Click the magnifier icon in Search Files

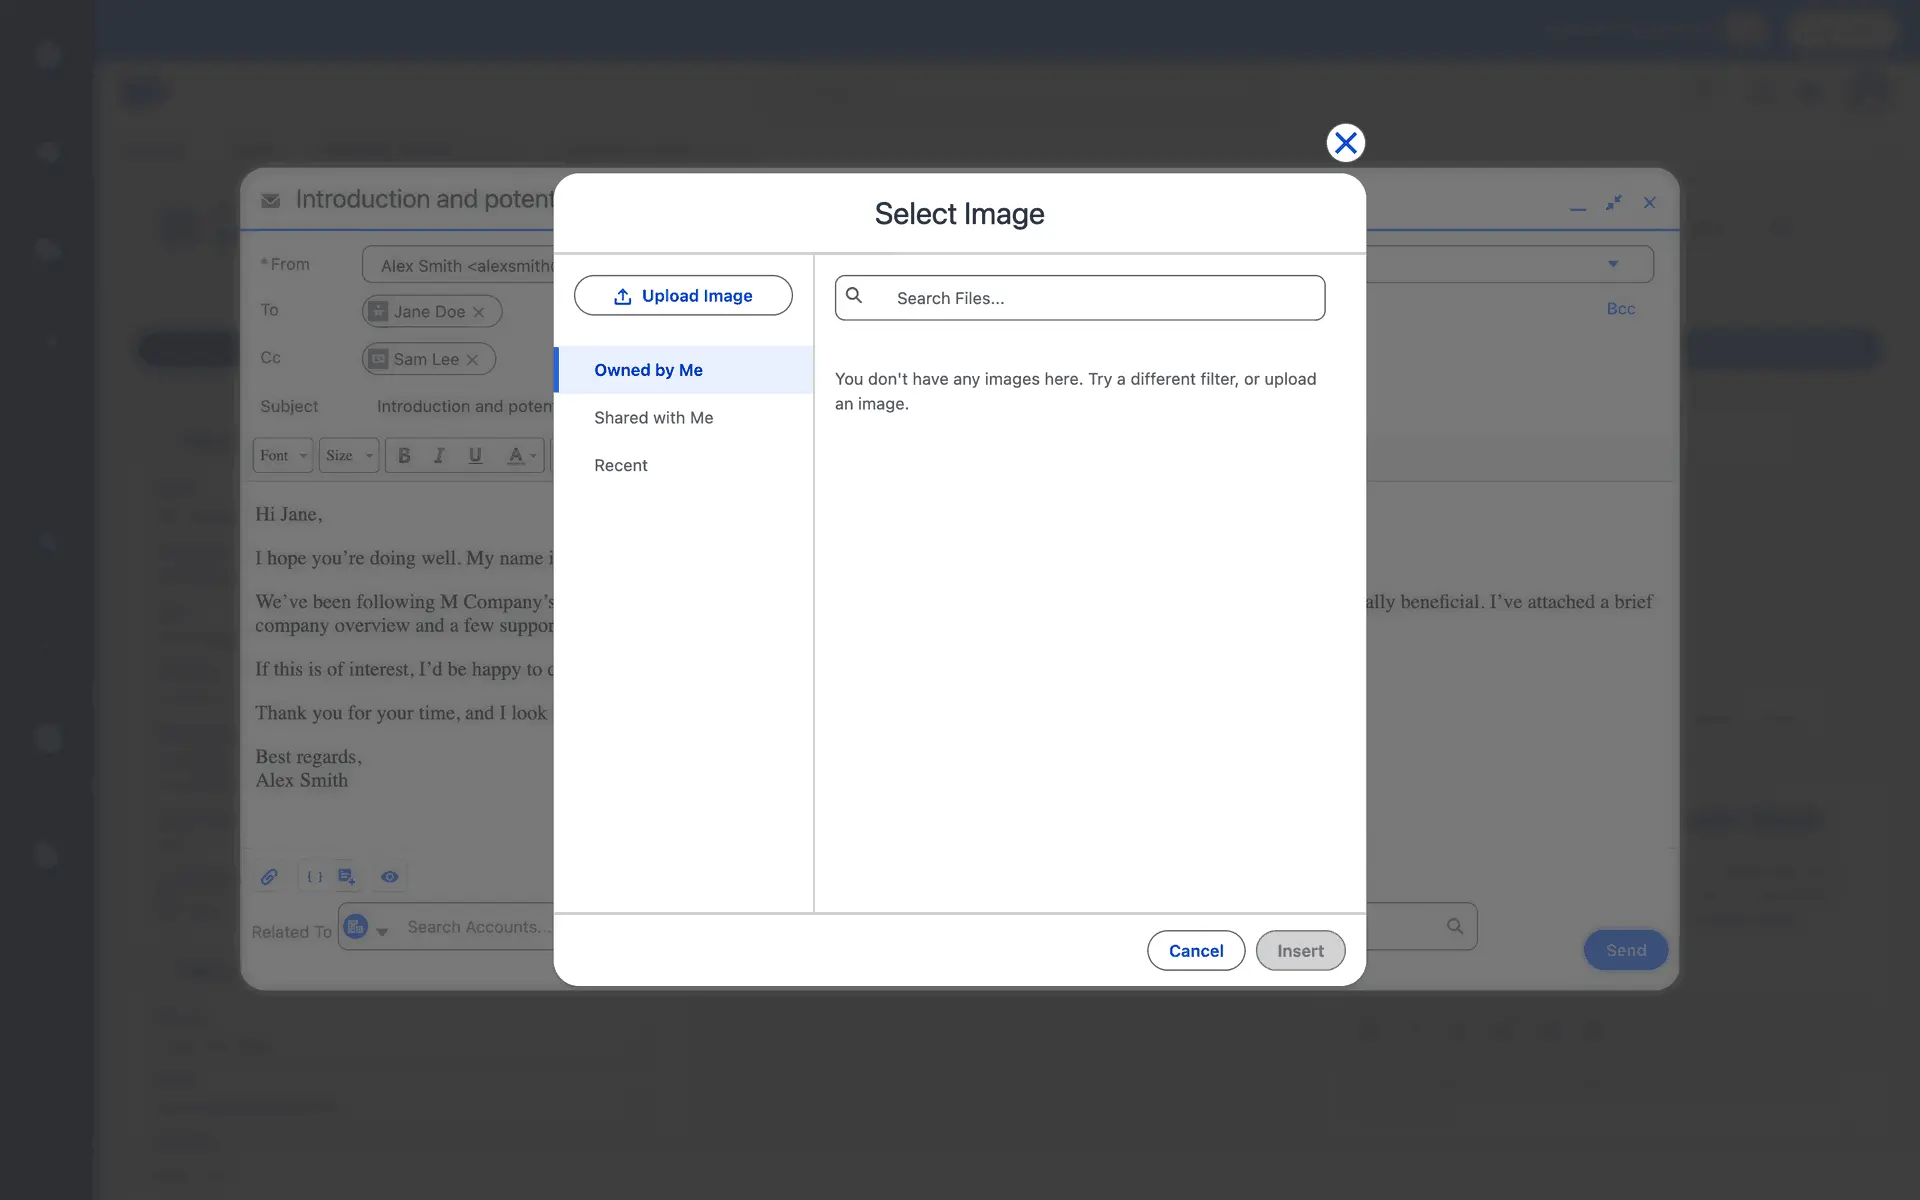(x=854, y=296)
